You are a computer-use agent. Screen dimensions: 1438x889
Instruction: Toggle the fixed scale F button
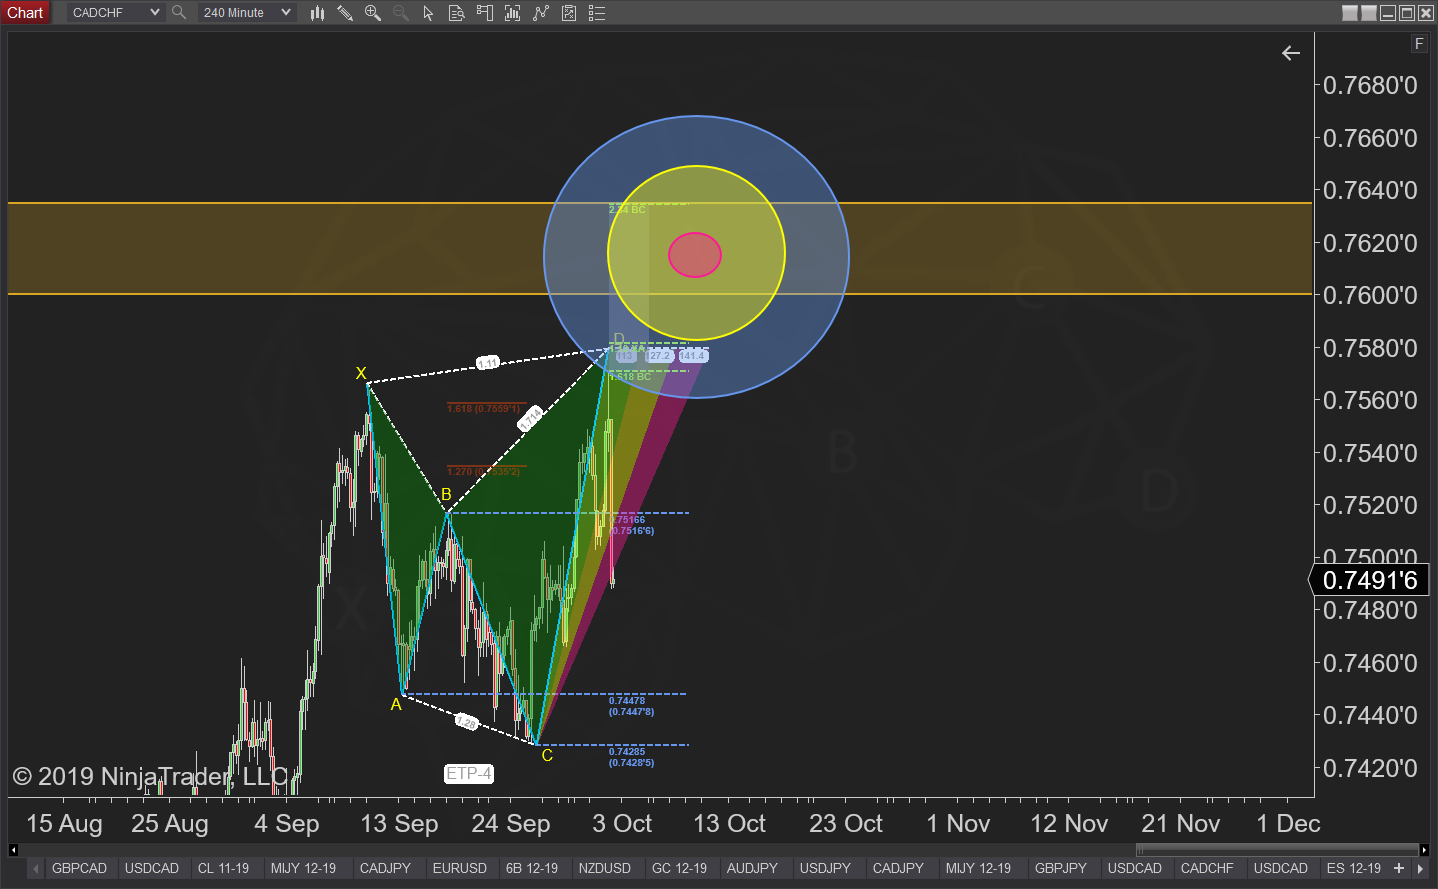[x=1419, y=44]
